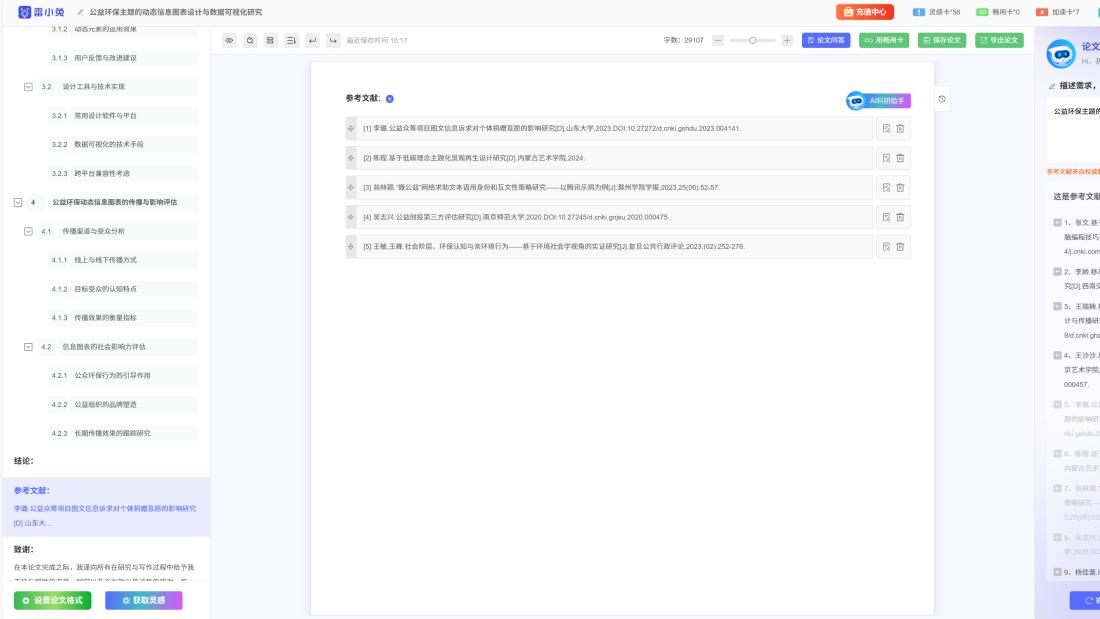Viewport: 1100px width, 619px height.
Task: Click the pencil icon beside the paper title
Action: (x=80, y=13)
